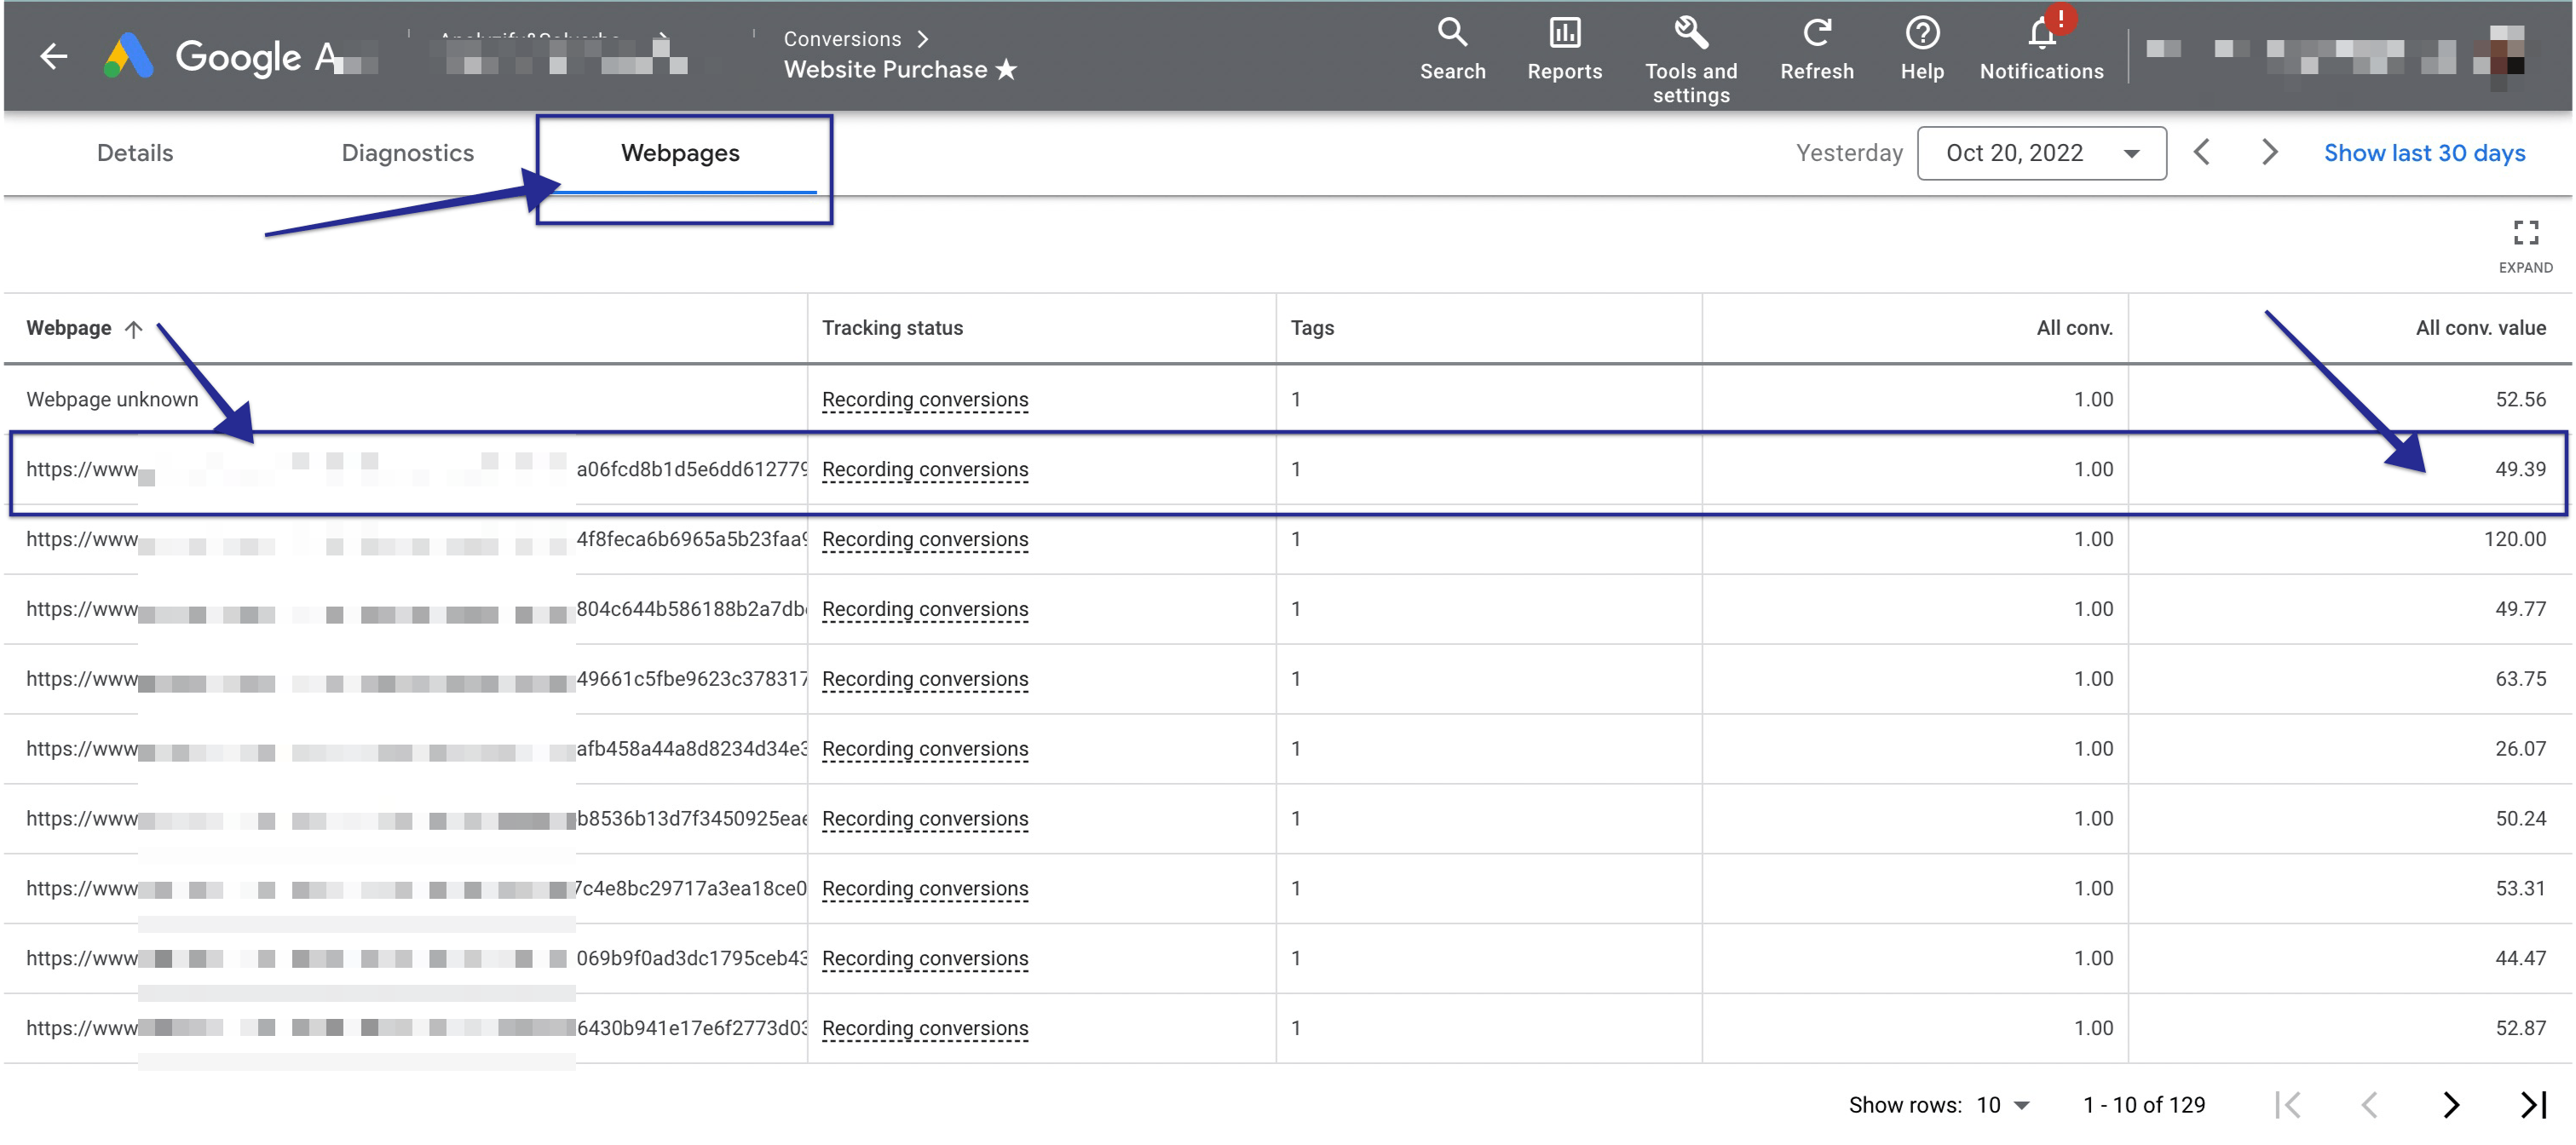
Task: Open the account avatar menu
Action: click(2501, 55)
